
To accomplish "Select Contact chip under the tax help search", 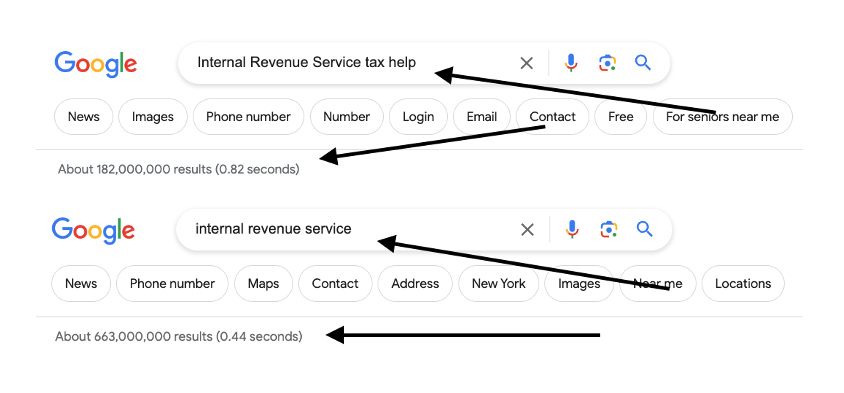I will point(552,117).
